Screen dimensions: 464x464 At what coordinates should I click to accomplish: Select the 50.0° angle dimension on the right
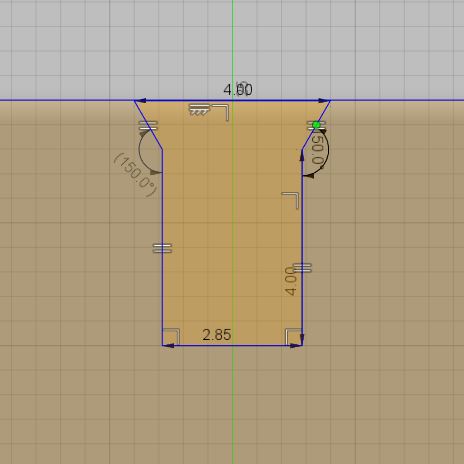point(318,151)
